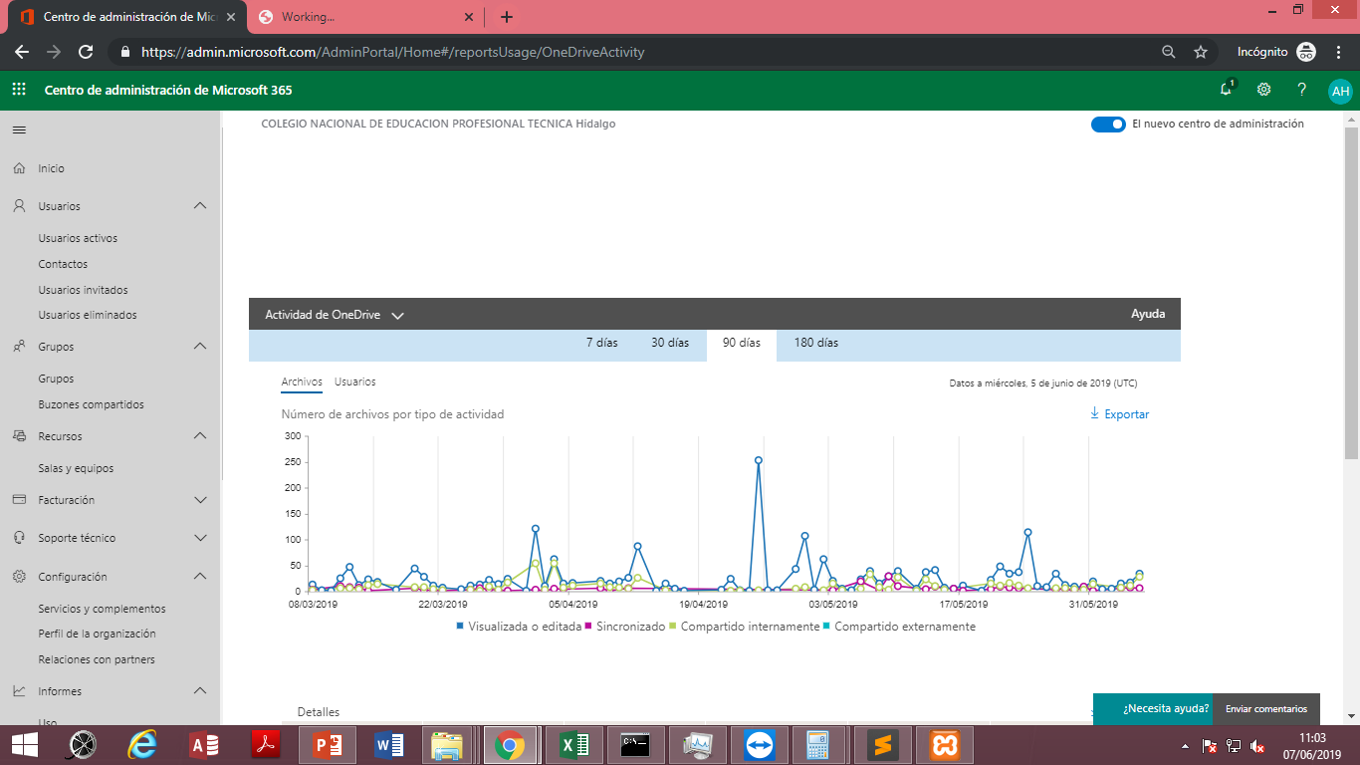This screenshot has height=765, width=1360.
Task: Open Internet Explorer from the taskbar
Action: [x=143, y=745]
